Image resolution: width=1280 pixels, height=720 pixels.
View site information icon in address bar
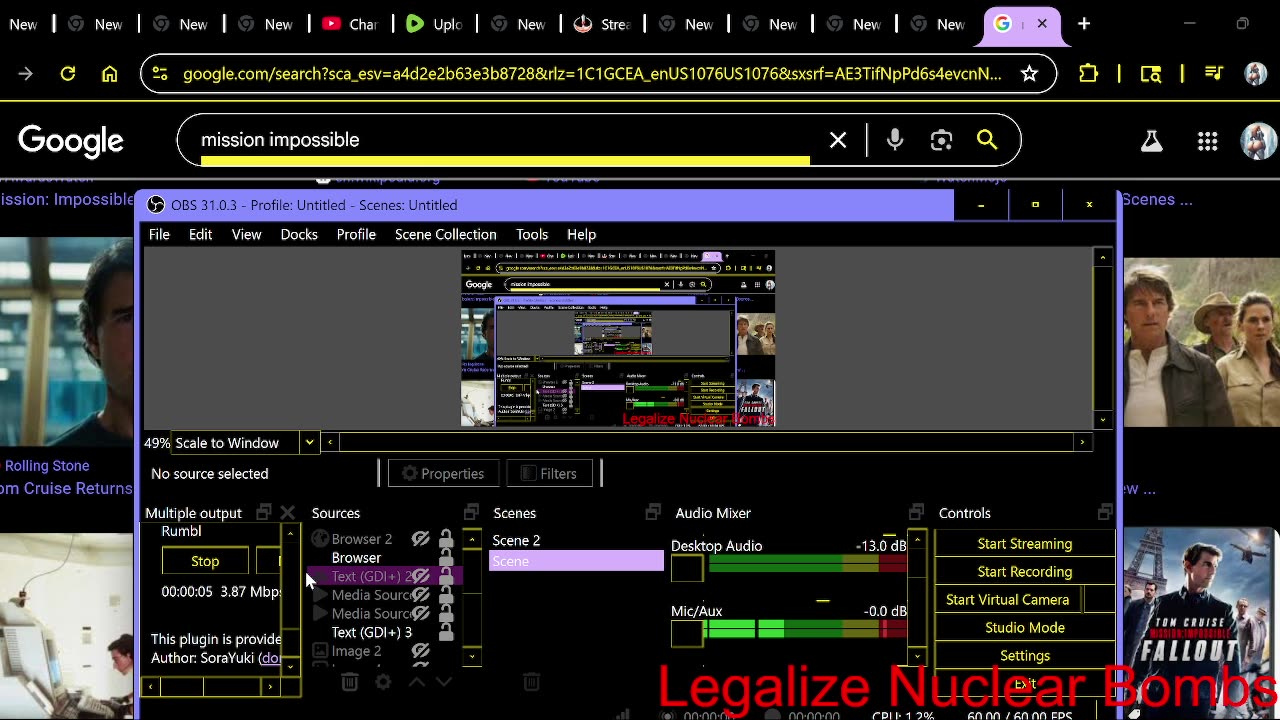(x=162, y=74)
